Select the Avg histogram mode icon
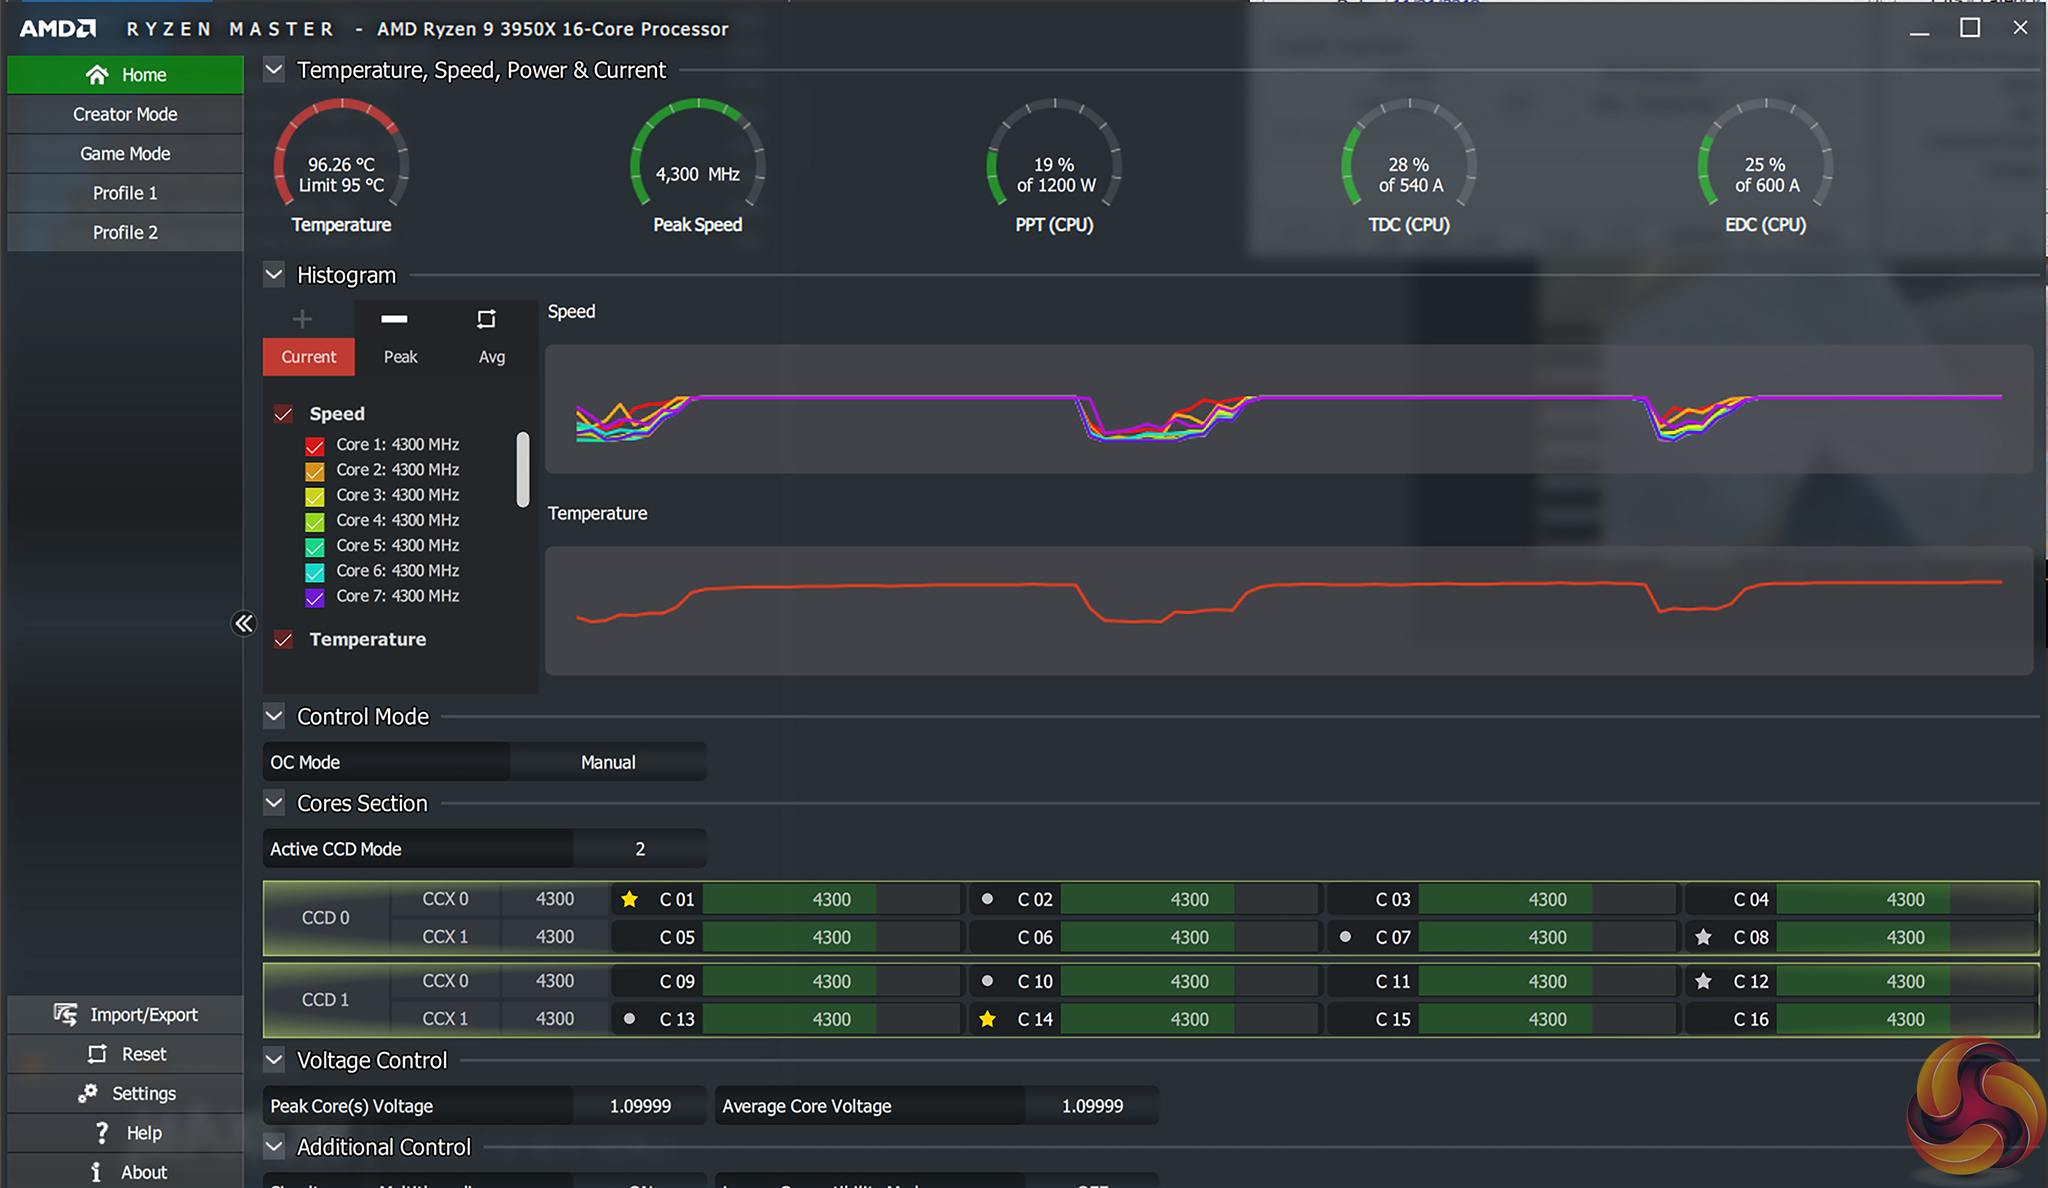The image size is (2048, 1188). point(486,320)
